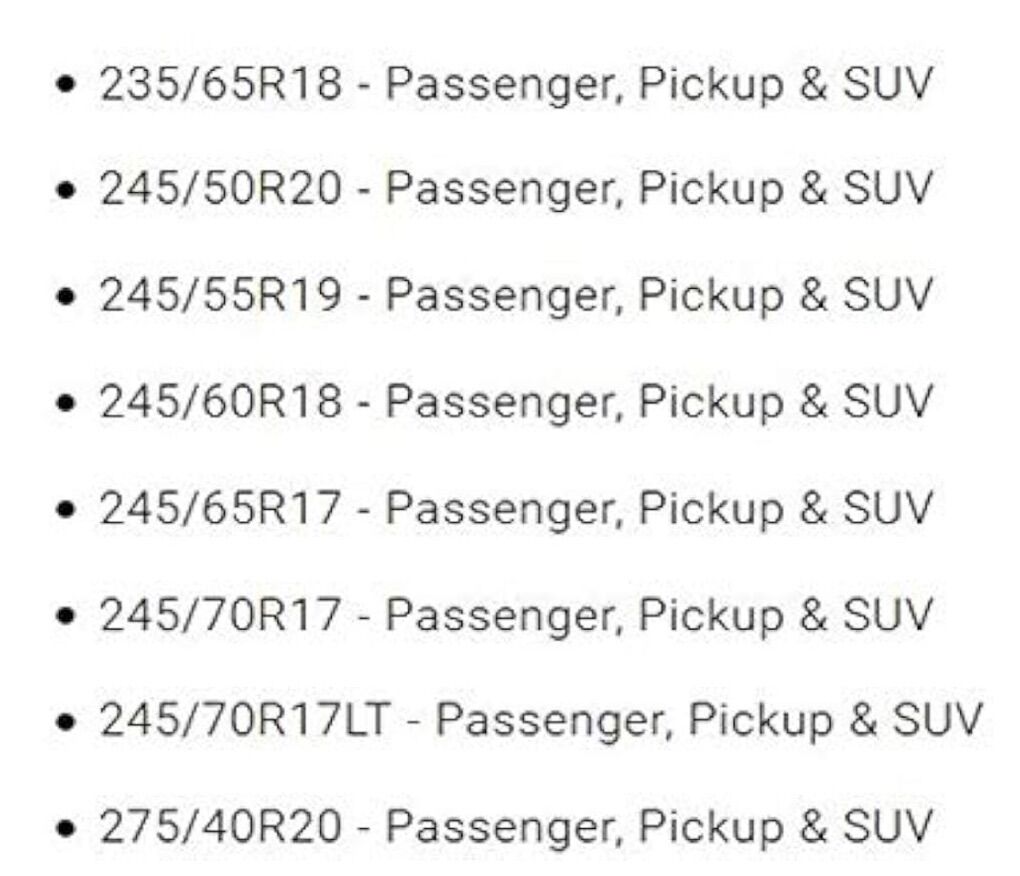Choose the 245/60R18 tire size entry

(x=220, y=402)
